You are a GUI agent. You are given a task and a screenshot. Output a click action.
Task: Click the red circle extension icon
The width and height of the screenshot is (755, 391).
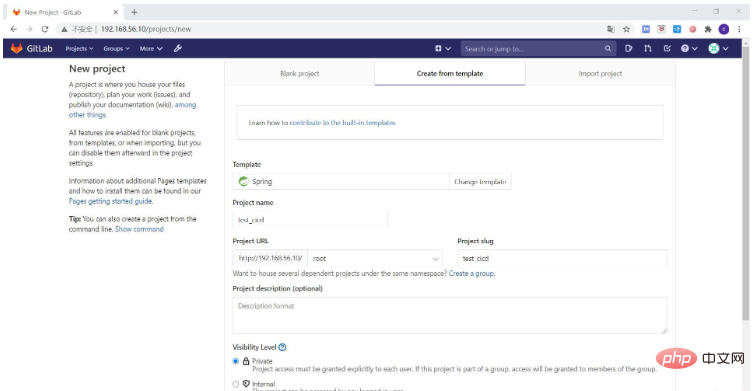[692, 29]
